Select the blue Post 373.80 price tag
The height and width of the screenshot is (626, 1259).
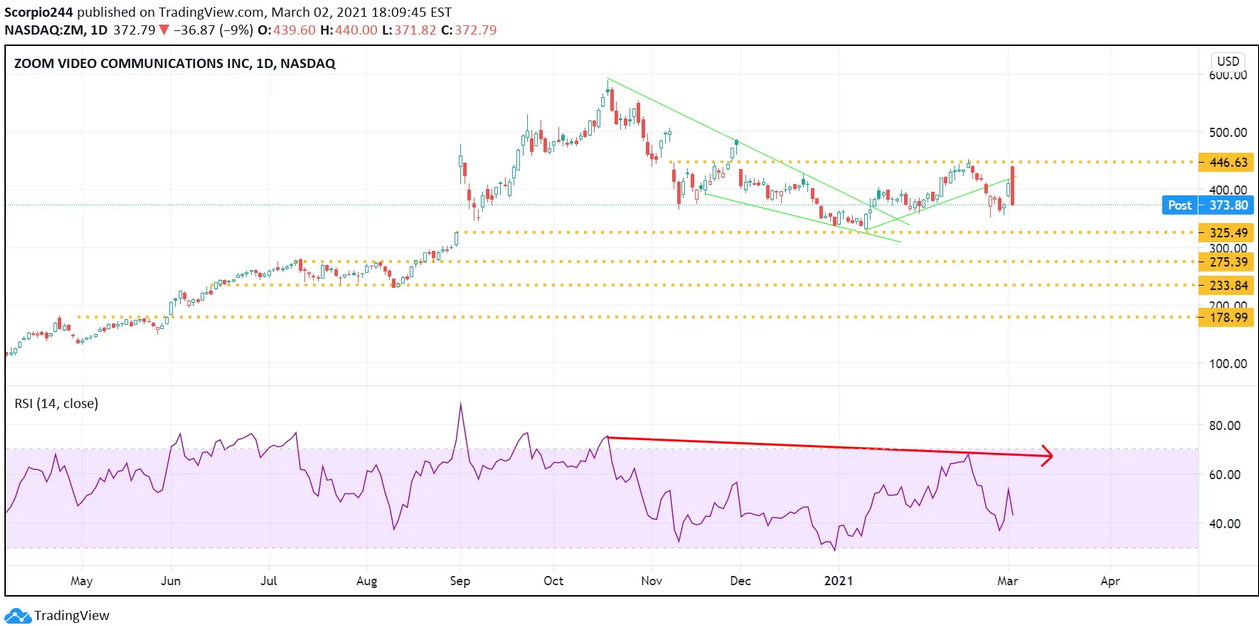coord(1208,205)
